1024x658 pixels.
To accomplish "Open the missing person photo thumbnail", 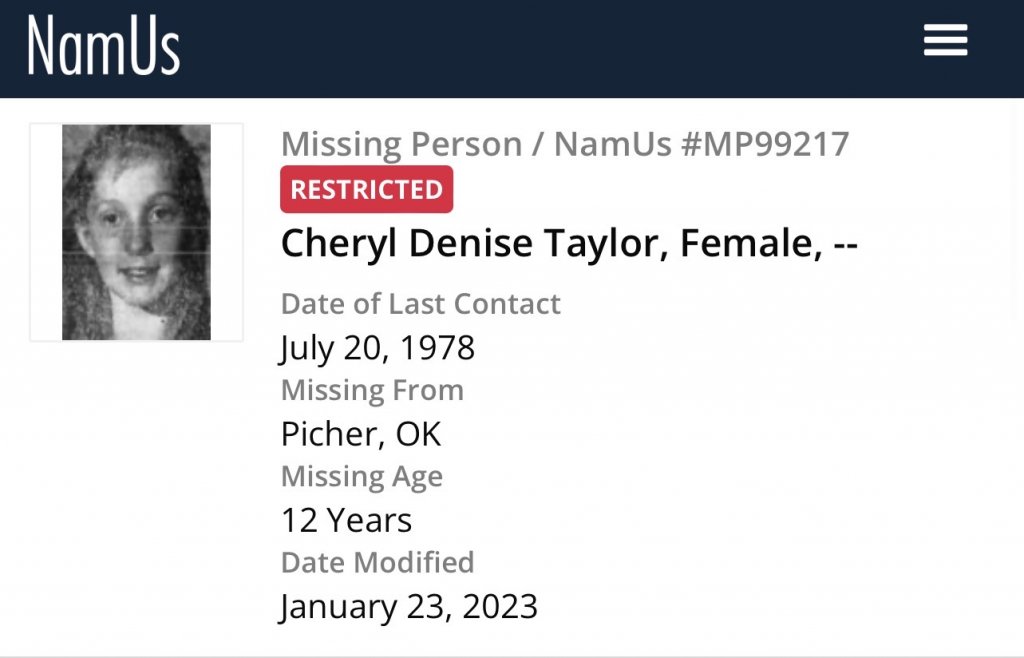I will (x=136, y=232).
